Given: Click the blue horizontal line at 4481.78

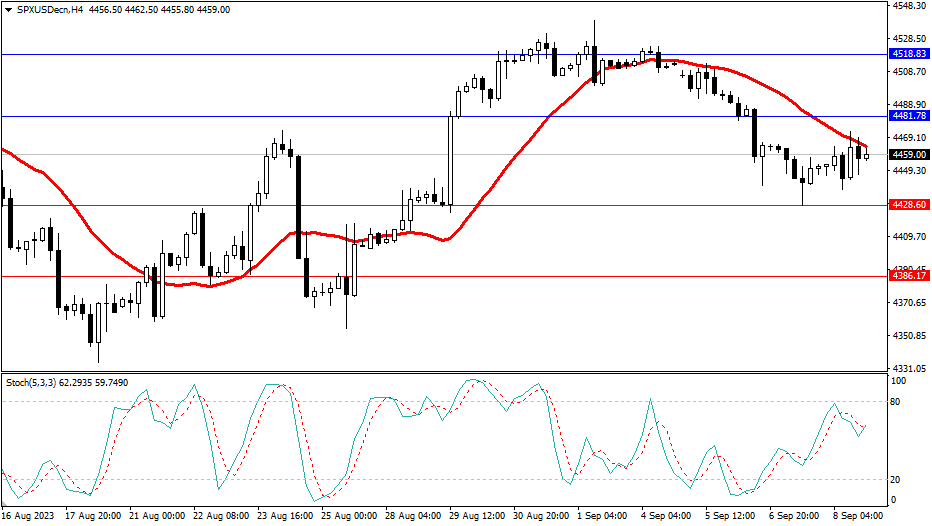Looking at the screenshot, I should point(300,117).
